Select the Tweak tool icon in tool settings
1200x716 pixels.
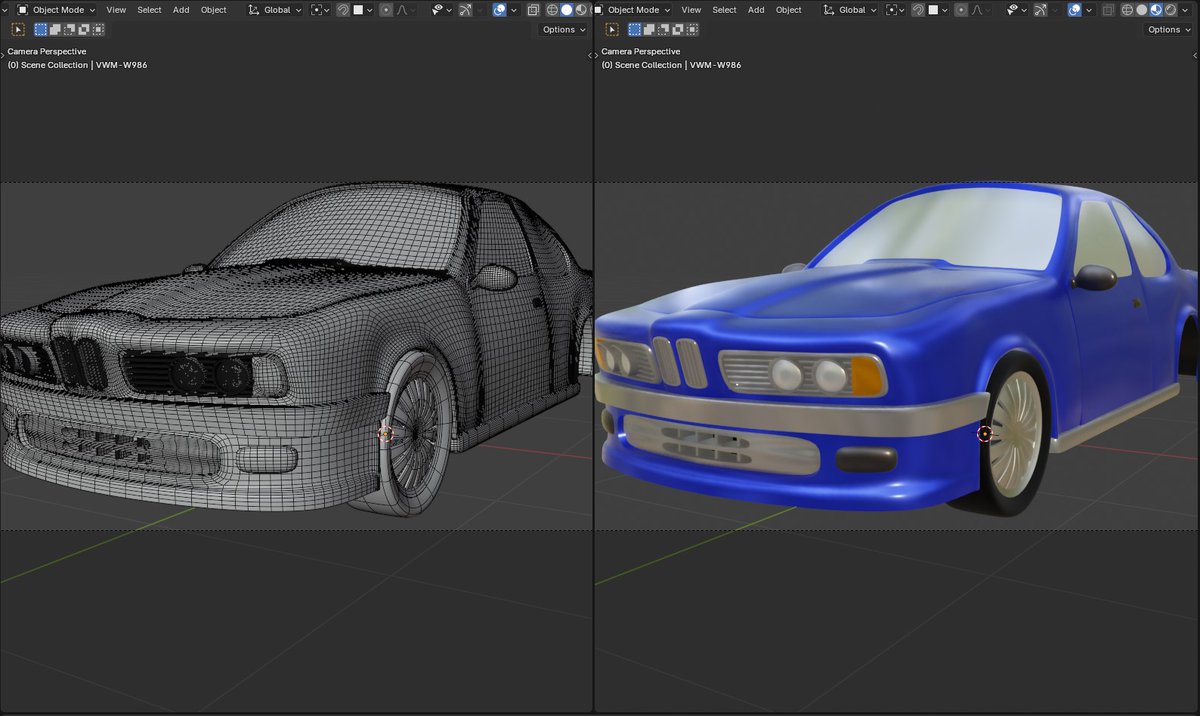click(x=17, y=29)
